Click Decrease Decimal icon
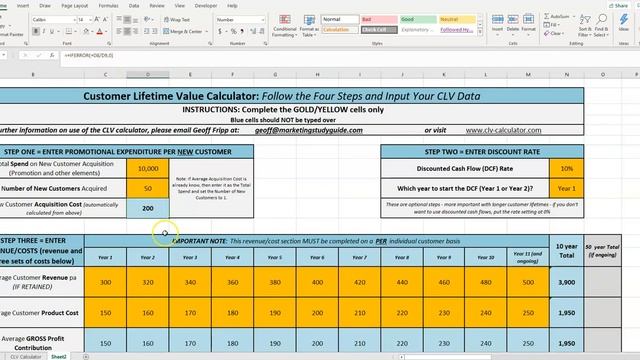 pos(262,31)
